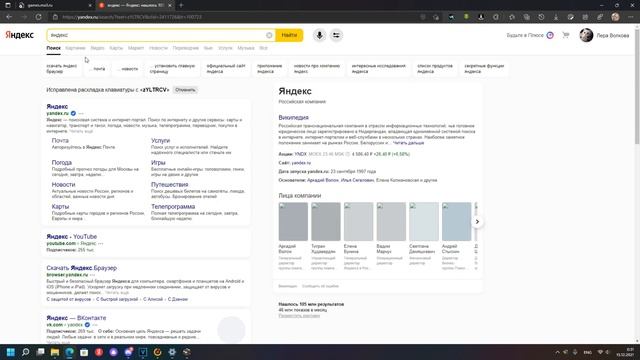640x360 pixels.
Task: Open the actions menu on the yandex.ru result
Action: point(81,113)
